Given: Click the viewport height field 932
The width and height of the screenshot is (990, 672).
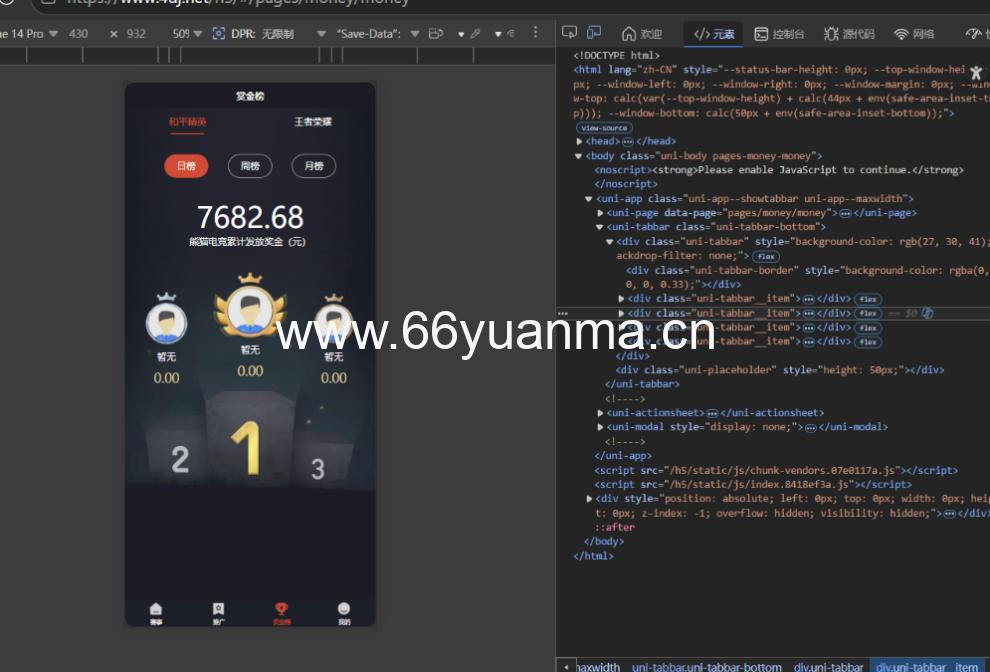Looking at the screenshot, I should (136, 33).
